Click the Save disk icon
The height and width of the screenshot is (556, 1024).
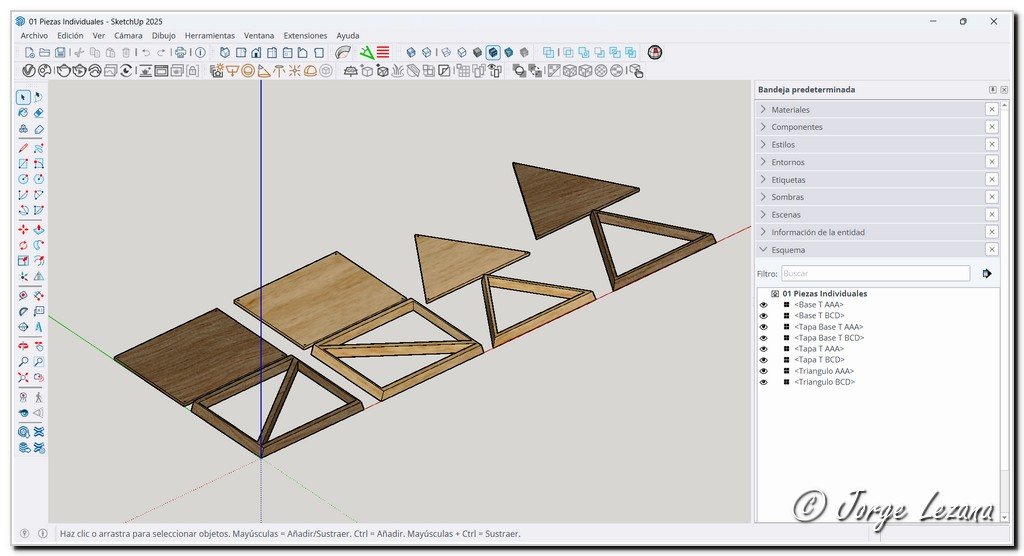(x=61, y=52)
